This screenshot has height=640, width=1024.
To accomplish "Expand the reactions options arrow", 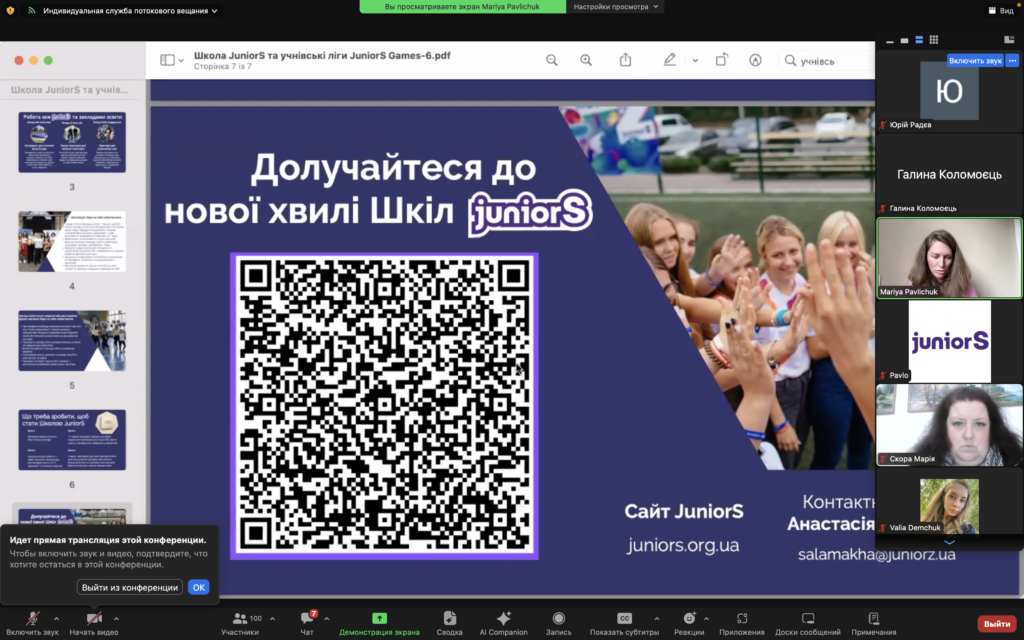I will 706,618.
